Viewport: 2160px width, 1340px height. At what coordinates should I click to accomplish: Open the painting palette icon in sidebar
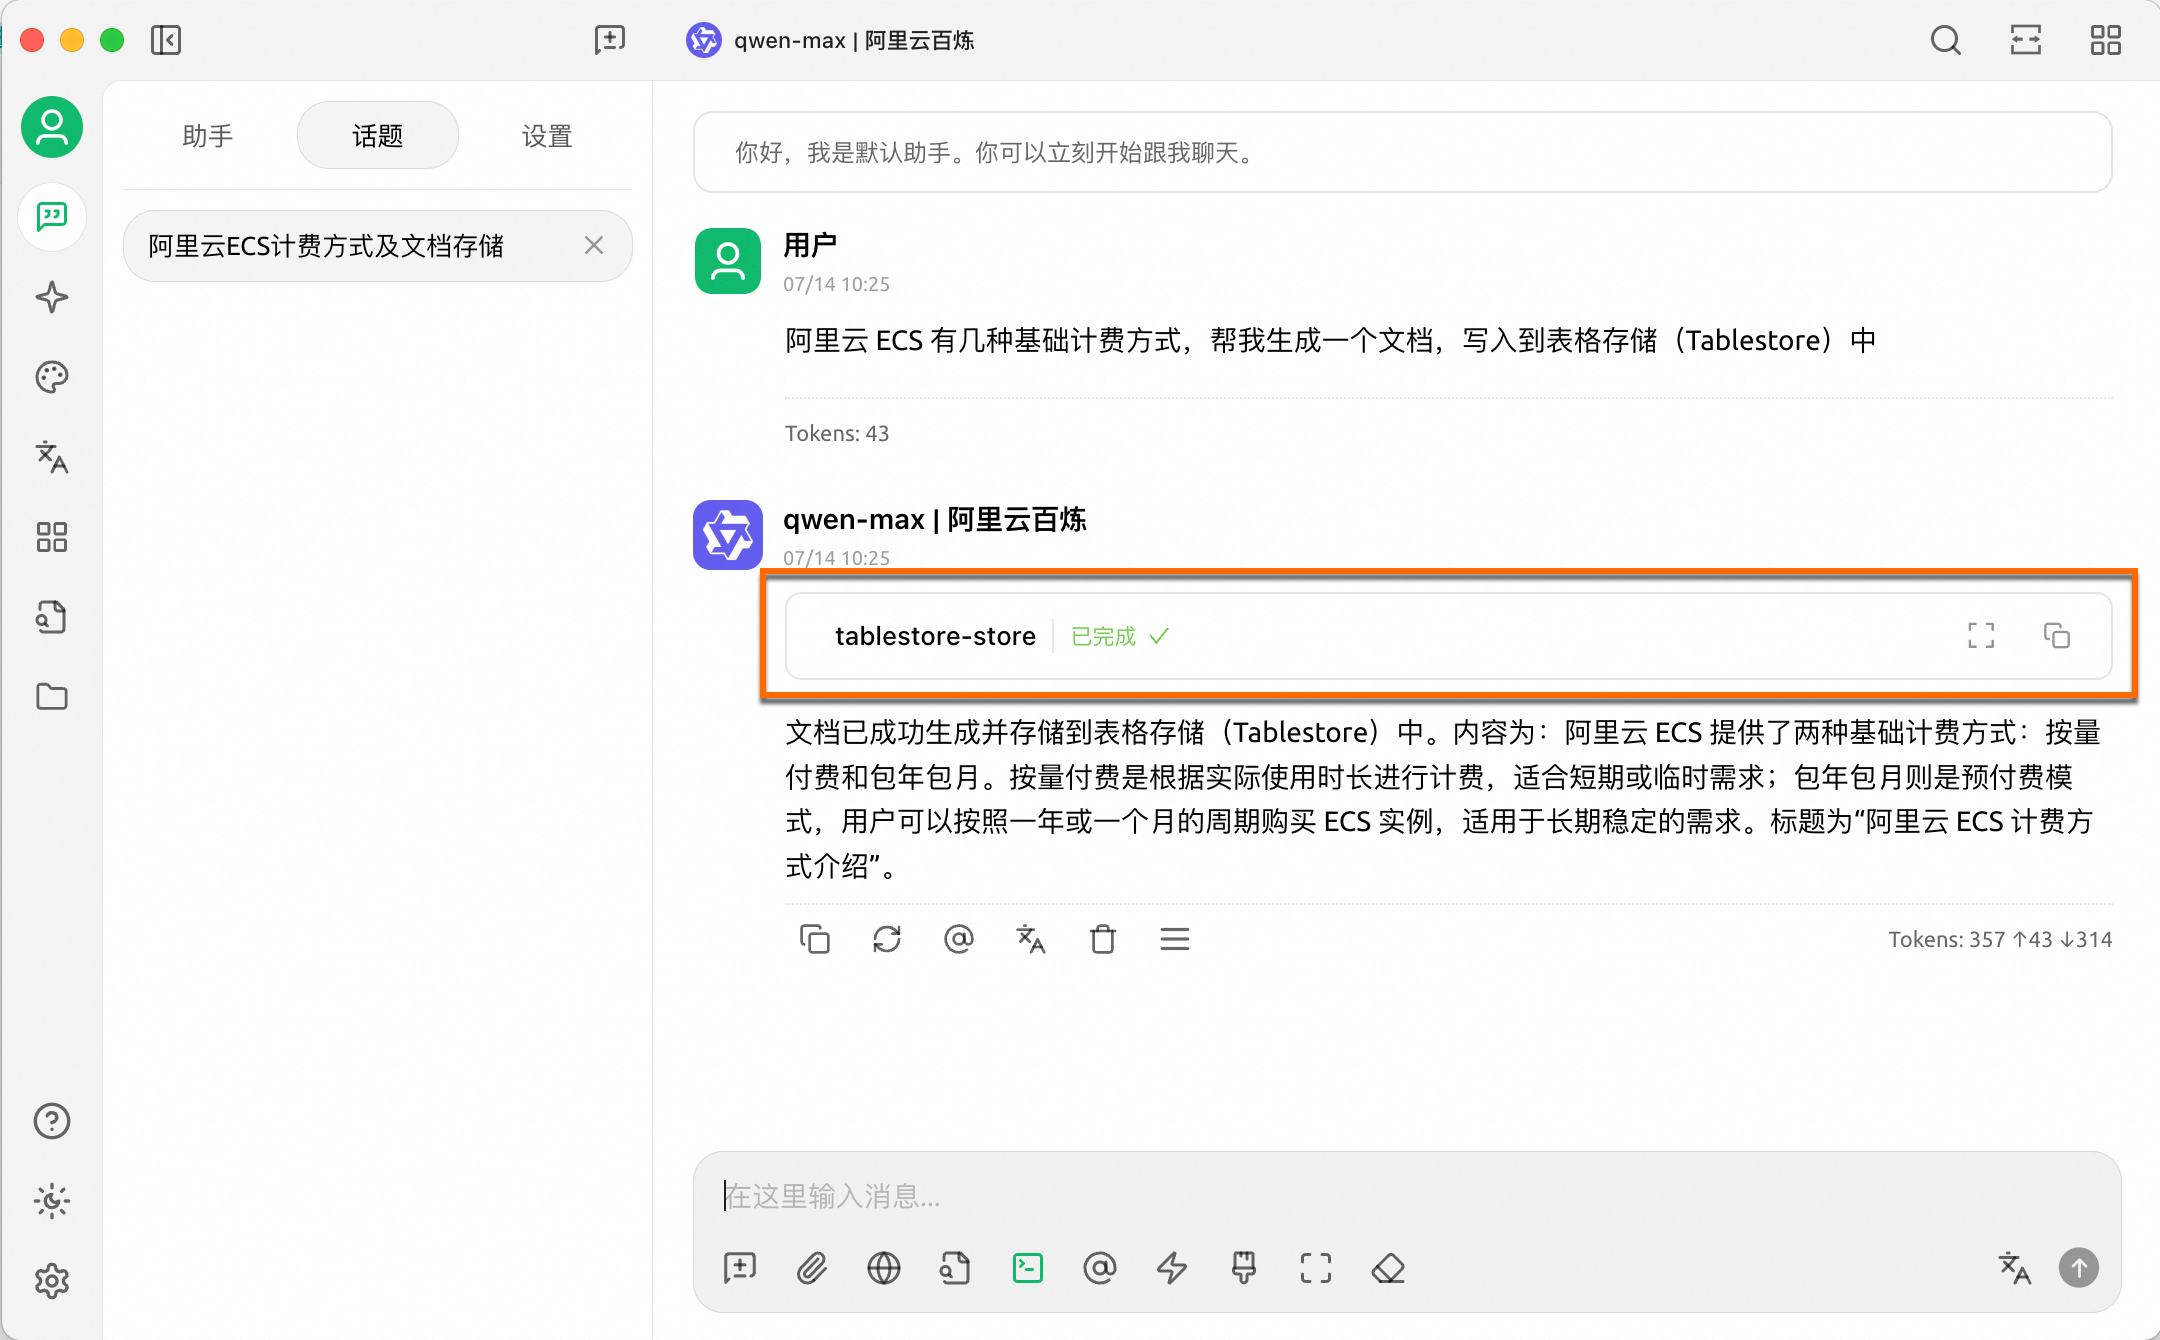click(x=52, y=377)
